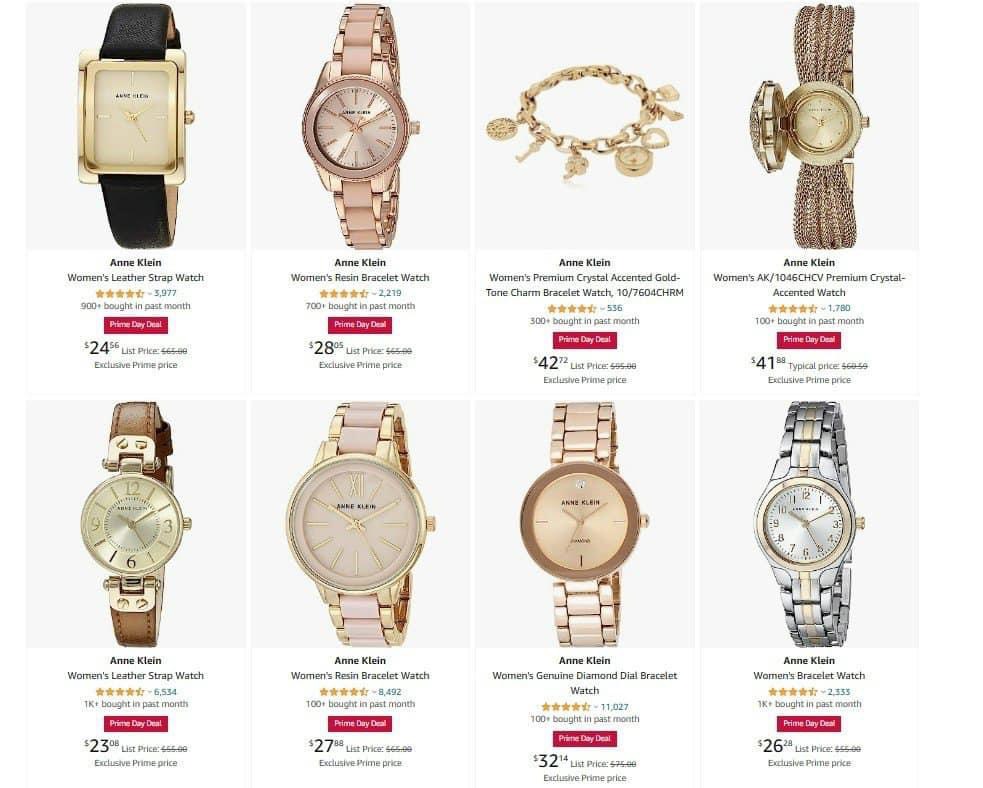Open star rating dropdown beside 6,534 reviews

point(149,692)
